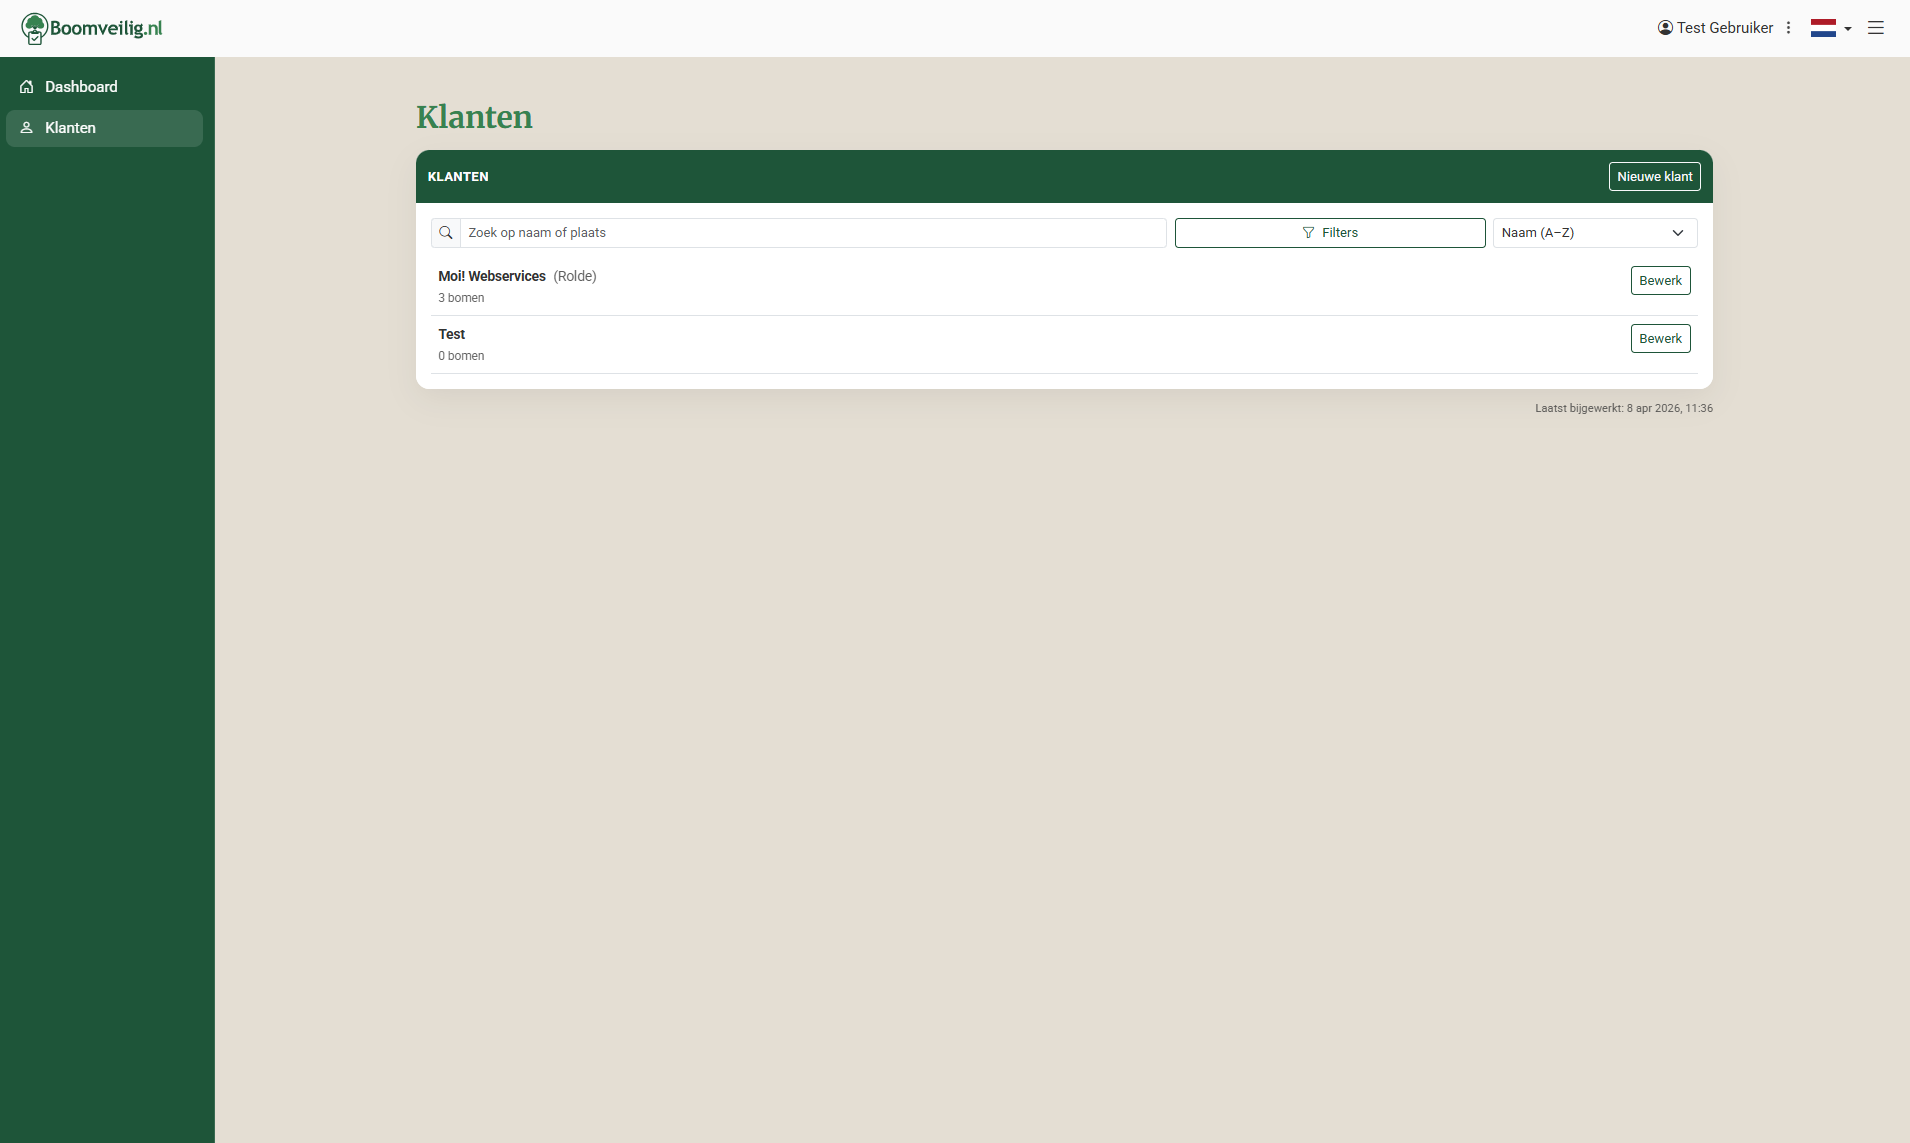The height and width of the screenshot is (1143, 1910).
Task: Click the Nieuwe klant button
Action: (1654, 177)
